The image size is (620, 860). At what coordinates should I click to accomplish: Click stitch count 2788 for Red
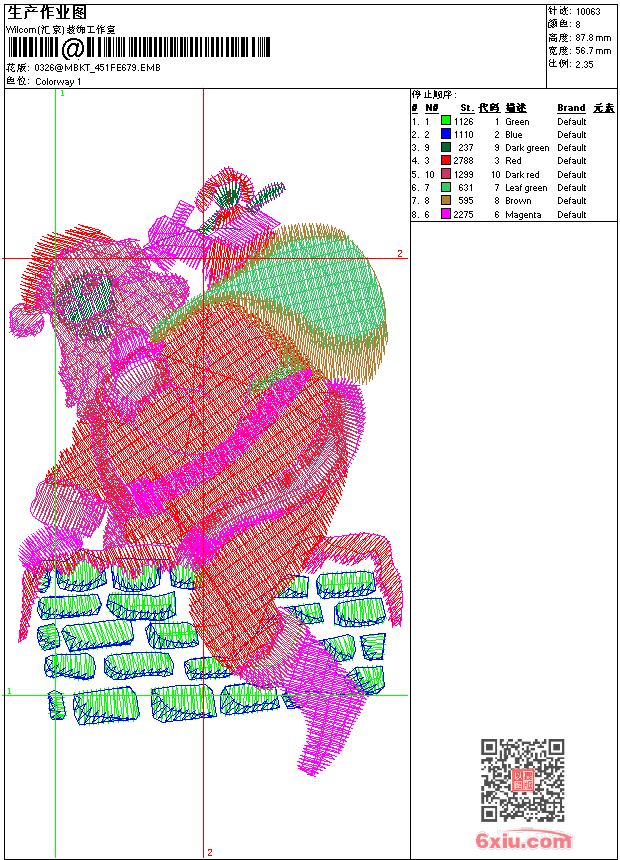(x=463, y=161)
